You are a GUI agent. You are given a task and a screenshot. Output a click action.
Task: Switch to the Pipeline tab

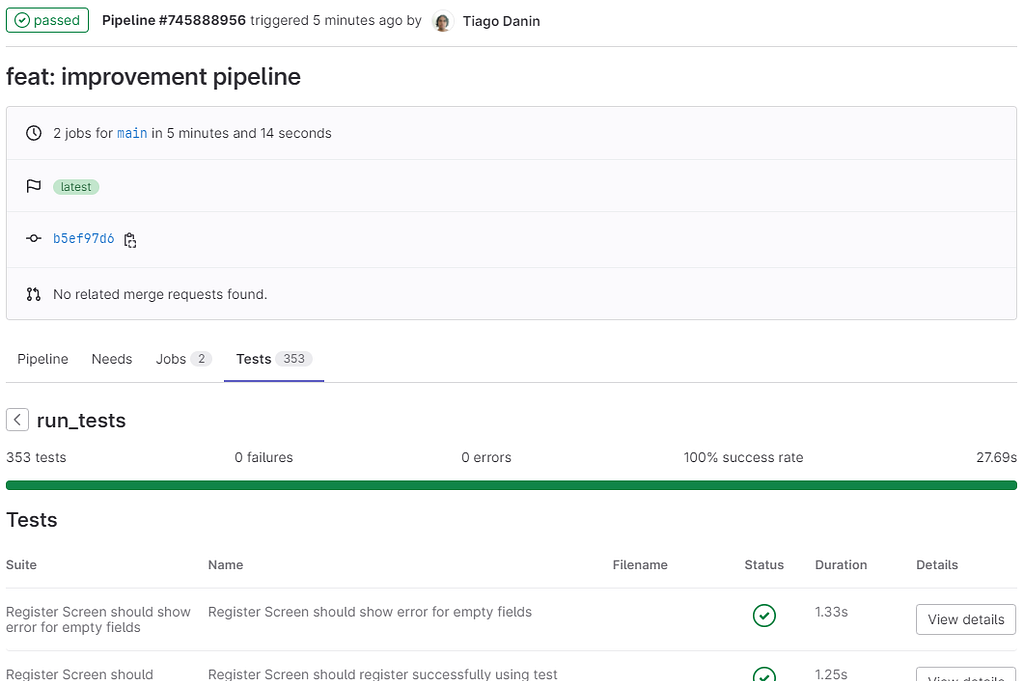tap(43, 359)
